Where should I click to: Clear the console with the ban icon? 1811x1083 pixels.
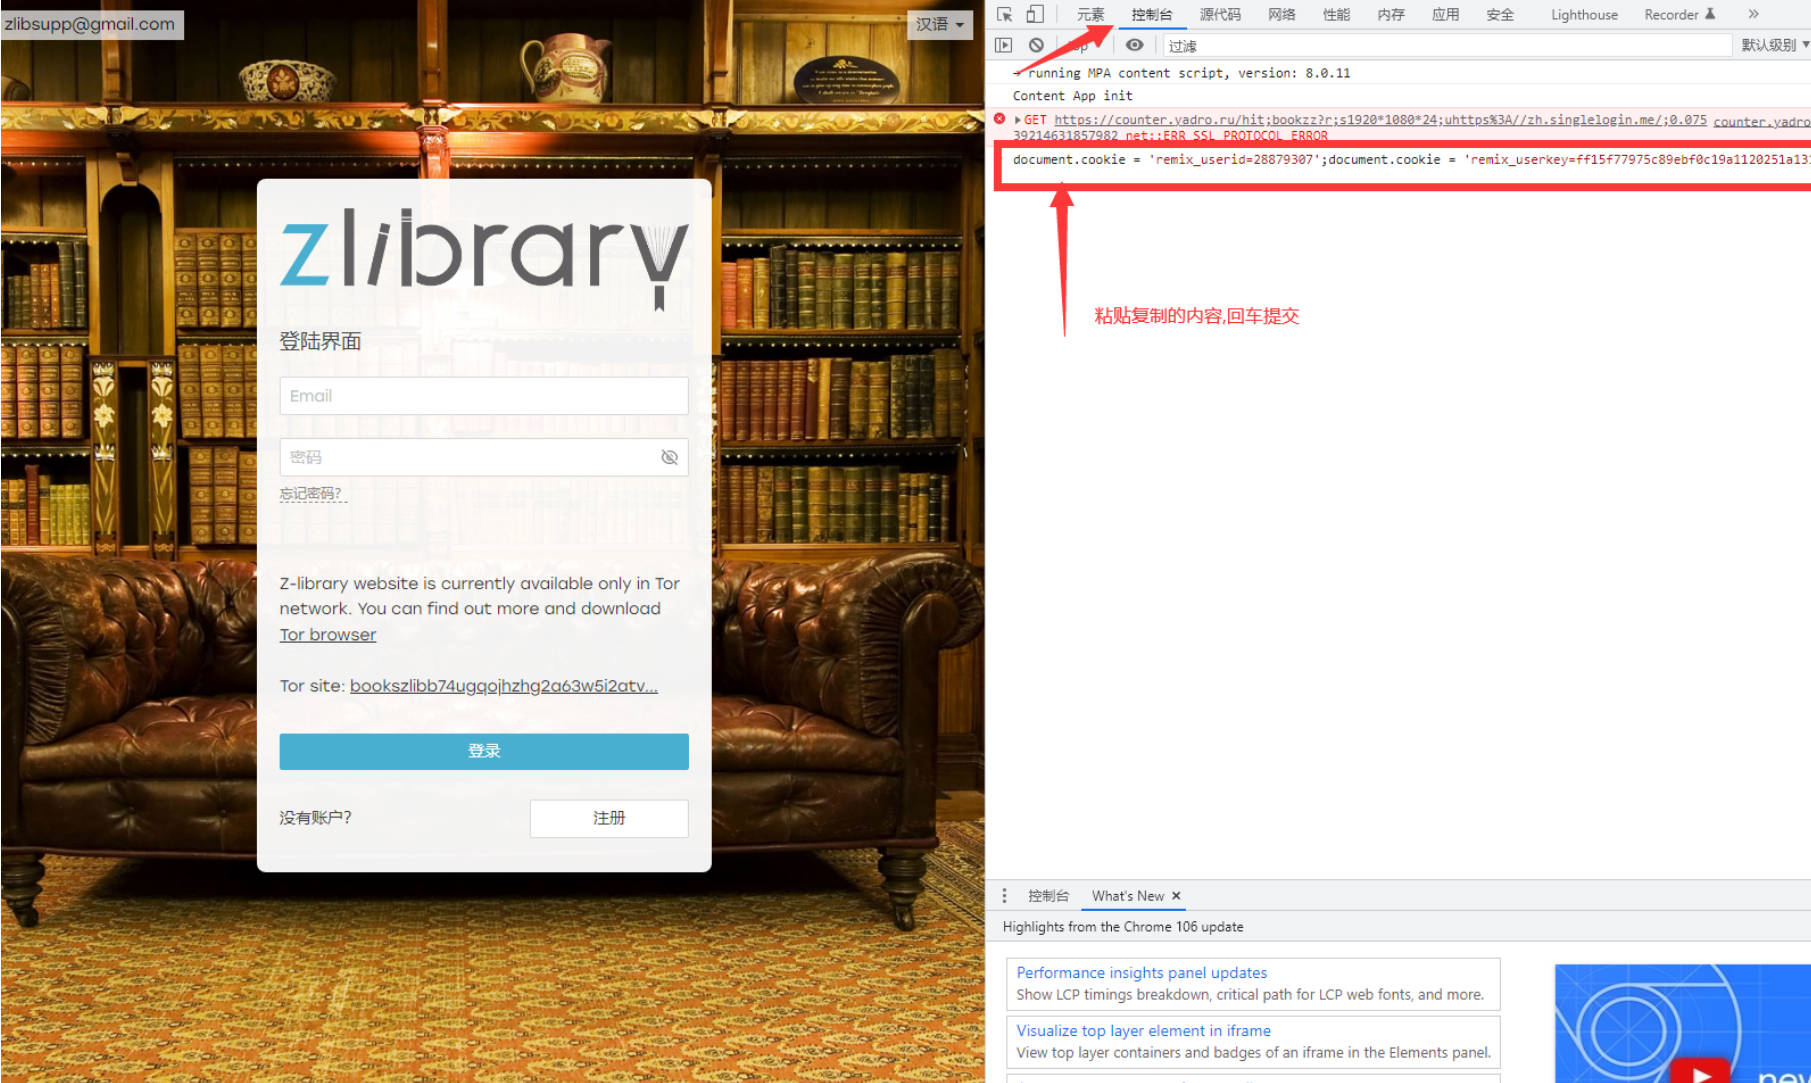1036,45
